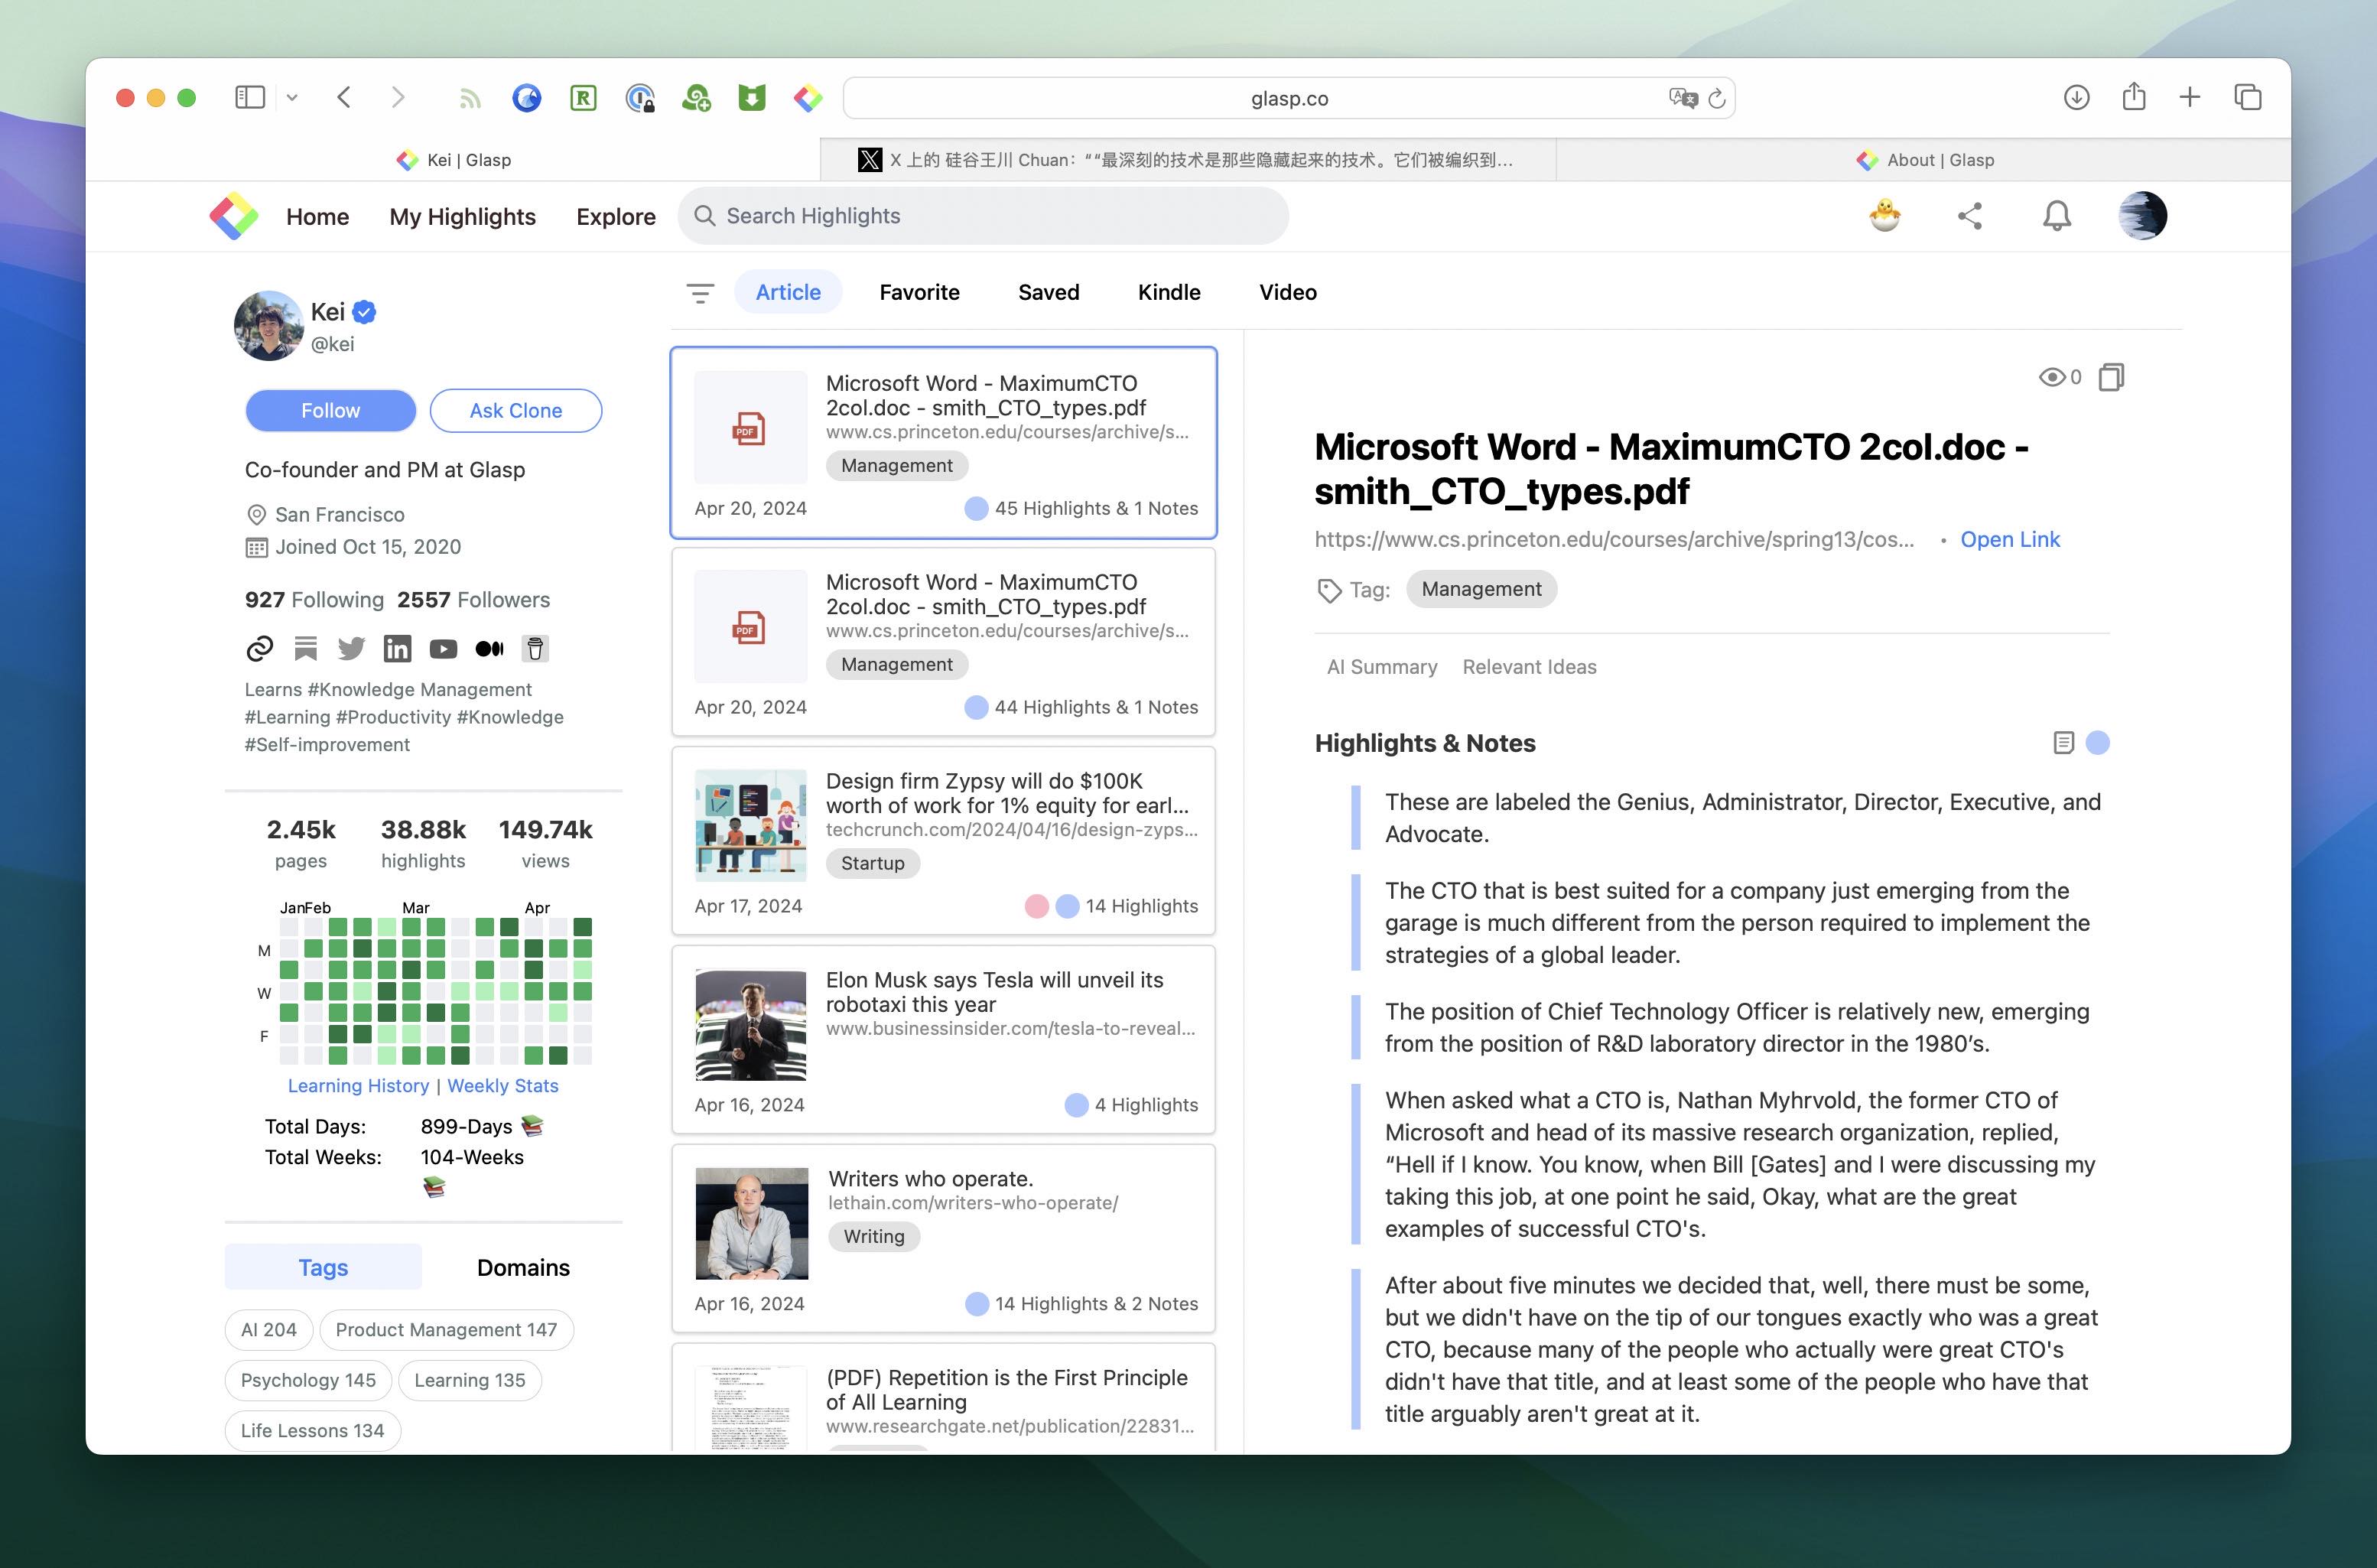Toggle the Safari sidebar button

[x=249, y=98]
